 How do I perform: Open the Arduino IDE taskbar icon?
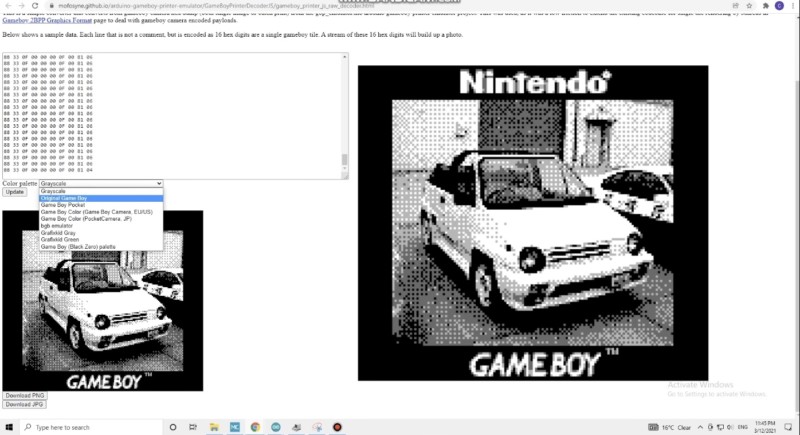point(276,427)
